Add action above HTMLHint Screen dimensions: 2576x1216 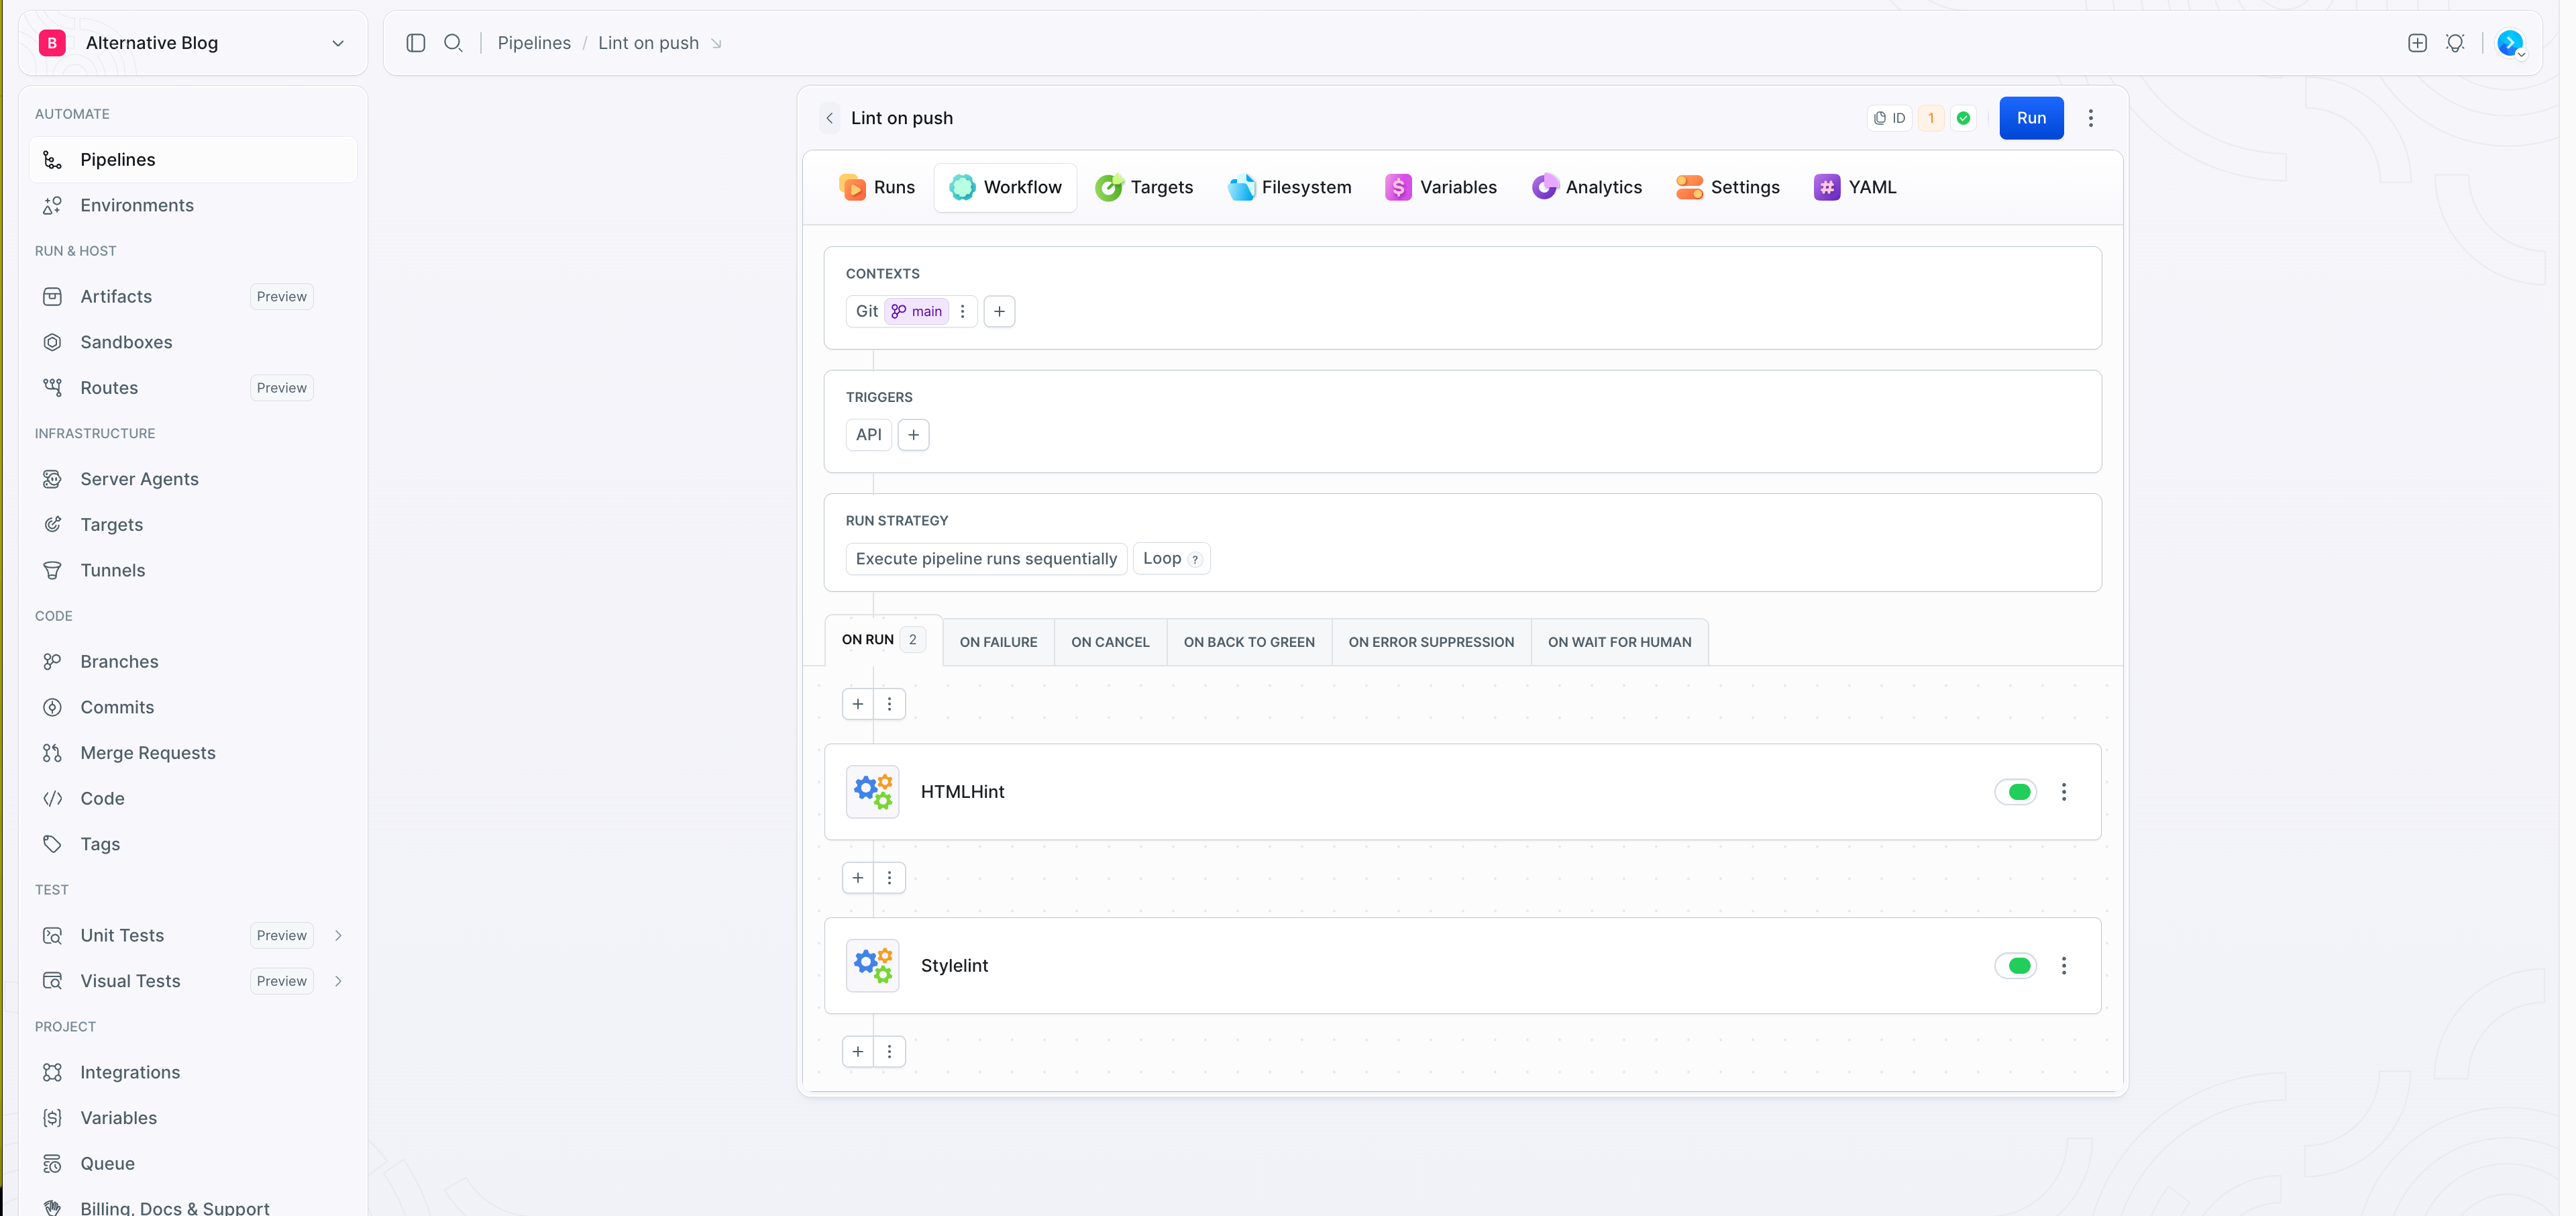858,704
